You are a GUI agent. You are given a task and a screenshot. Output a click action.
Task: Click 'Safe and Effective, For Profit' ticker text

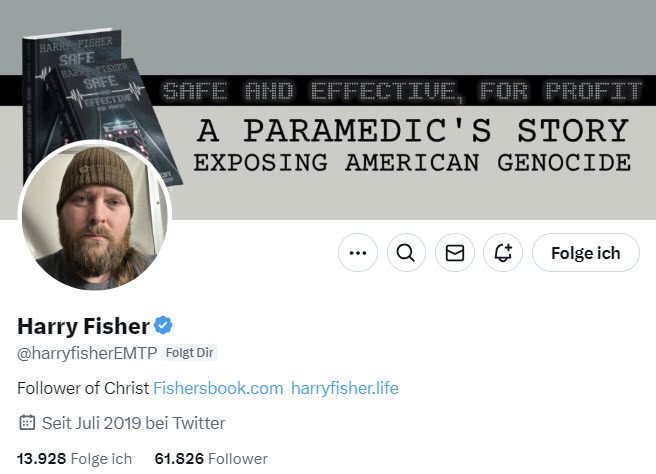[400, 92]
